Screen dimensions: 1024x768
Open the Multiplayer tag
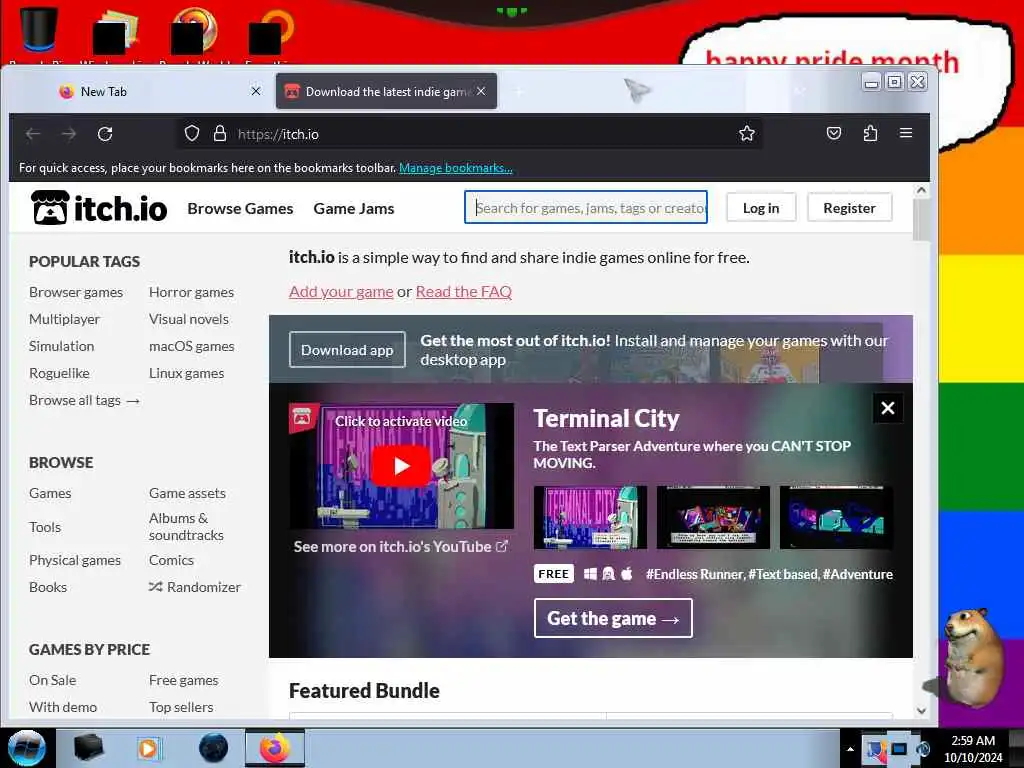pos(65,319)
